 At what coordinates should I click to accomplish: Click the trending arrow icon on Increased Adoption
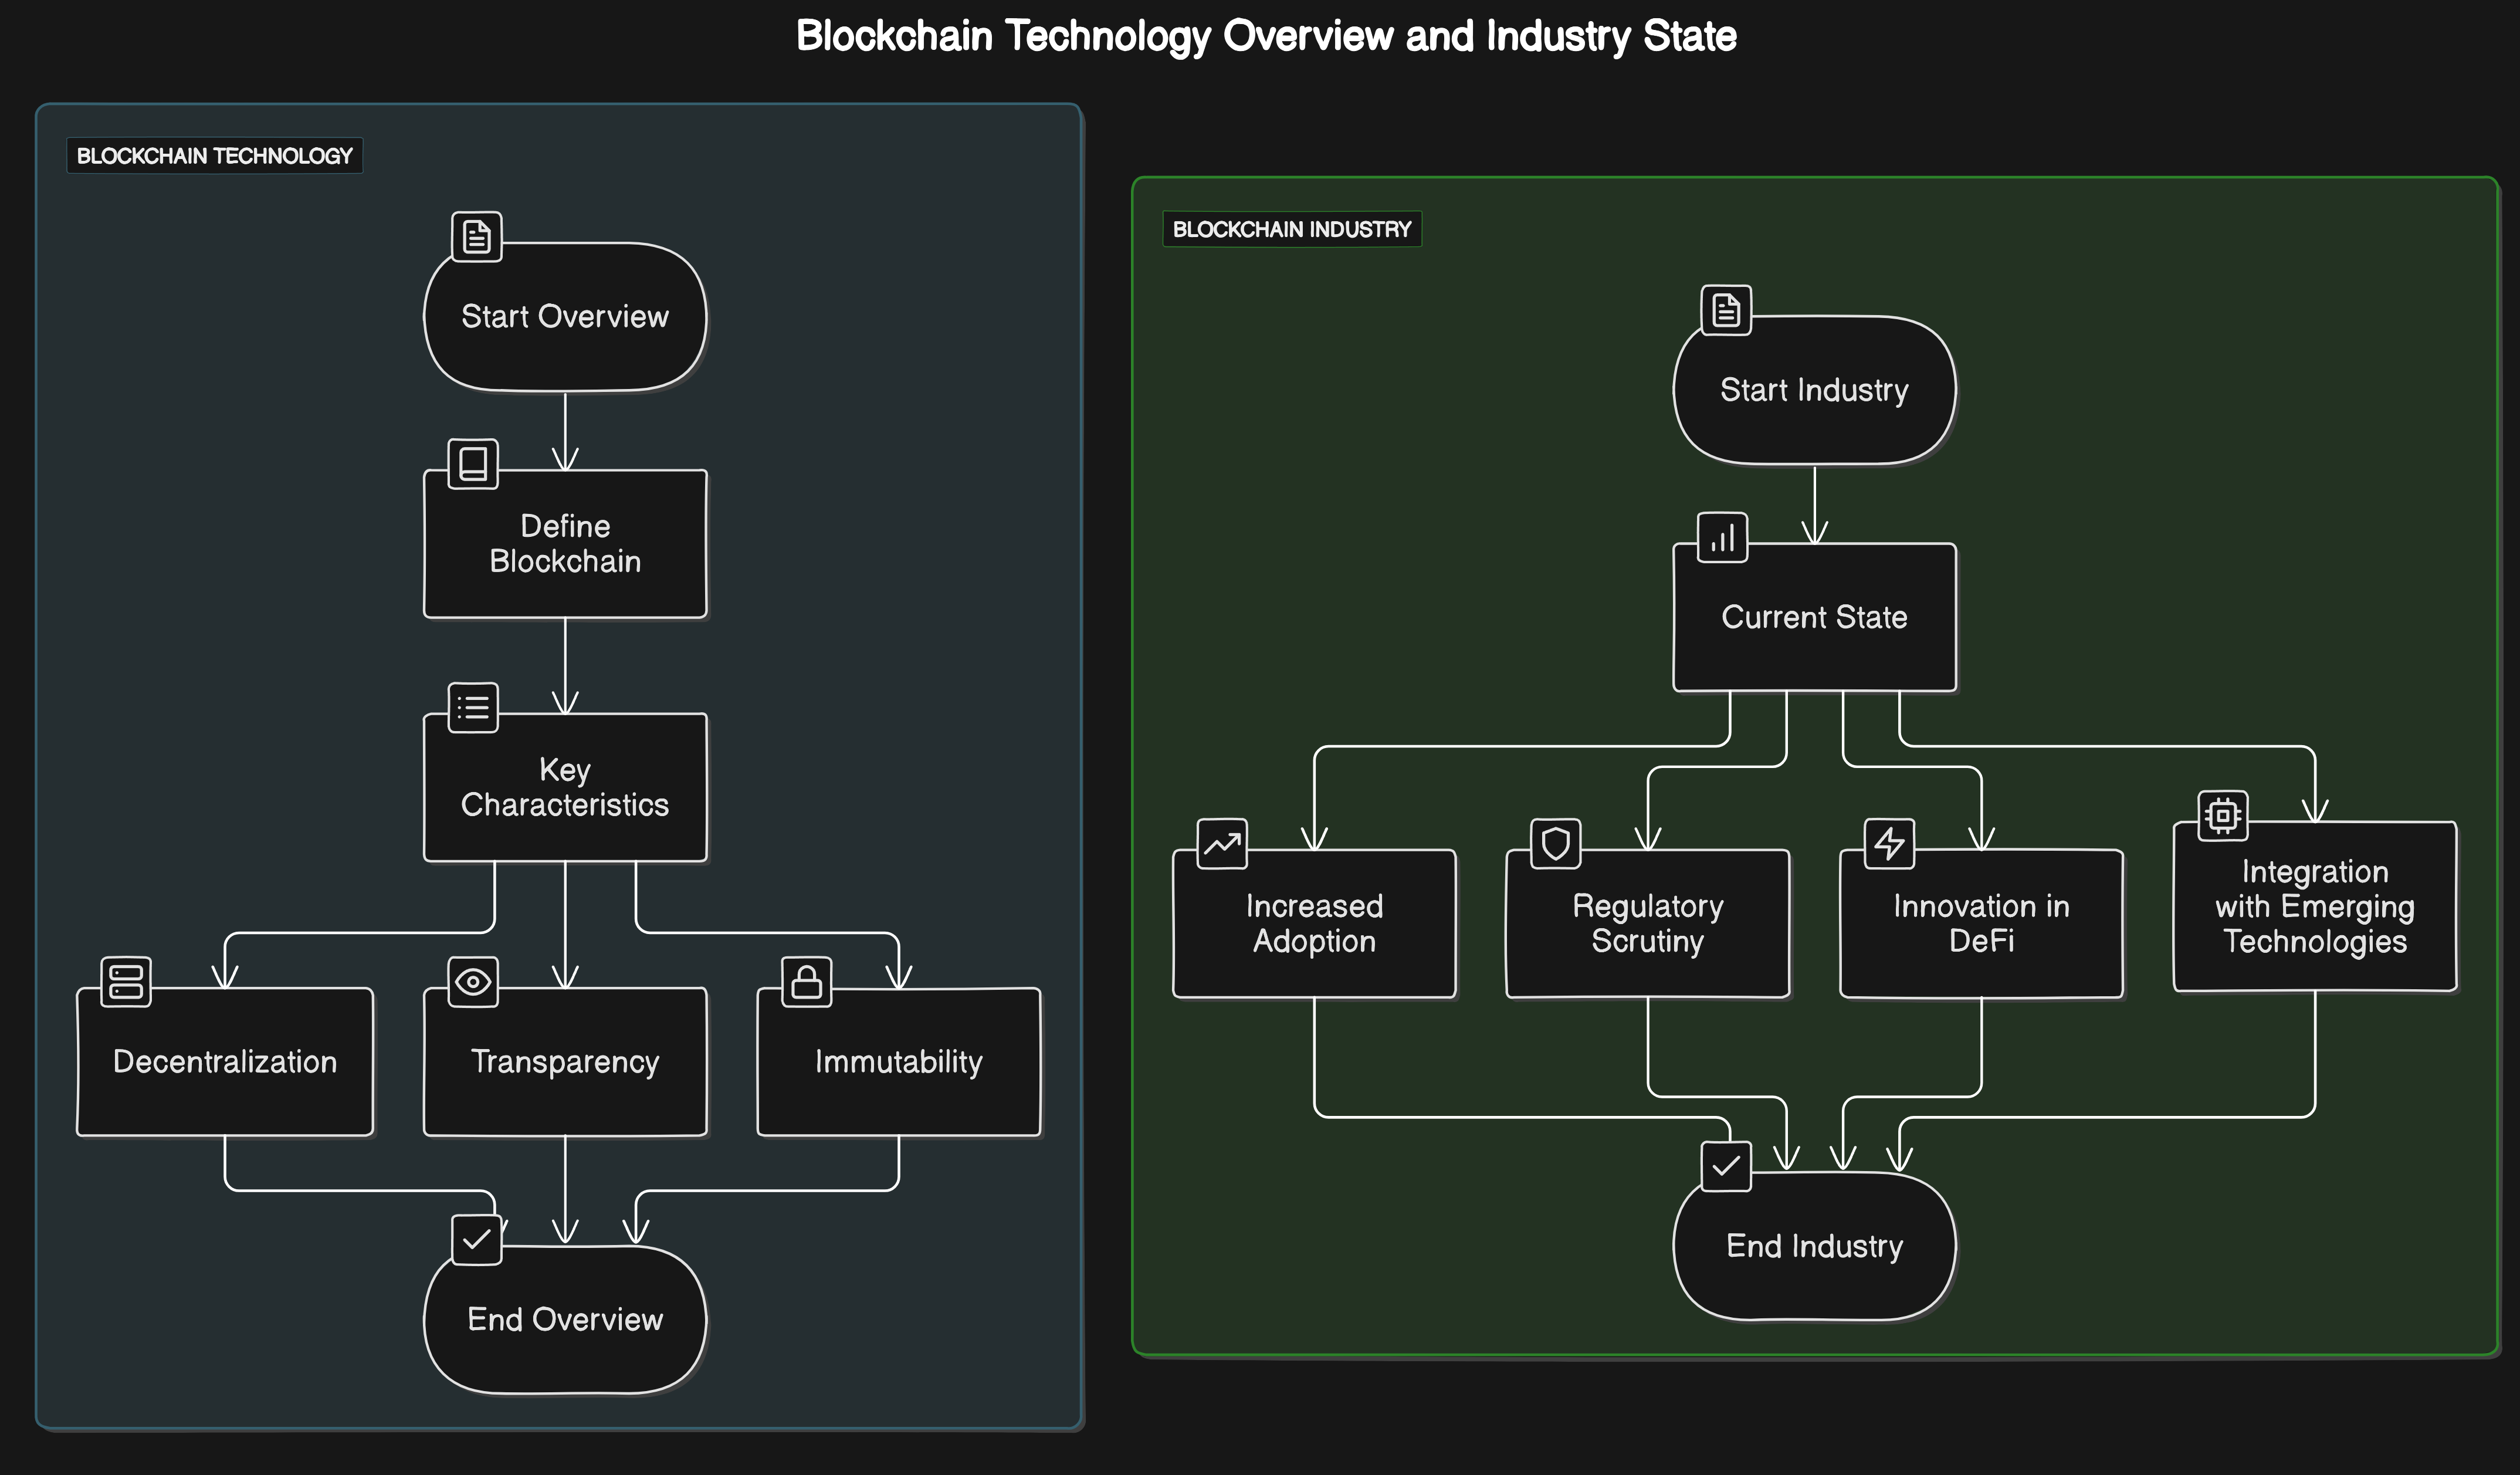point(1222,845)
